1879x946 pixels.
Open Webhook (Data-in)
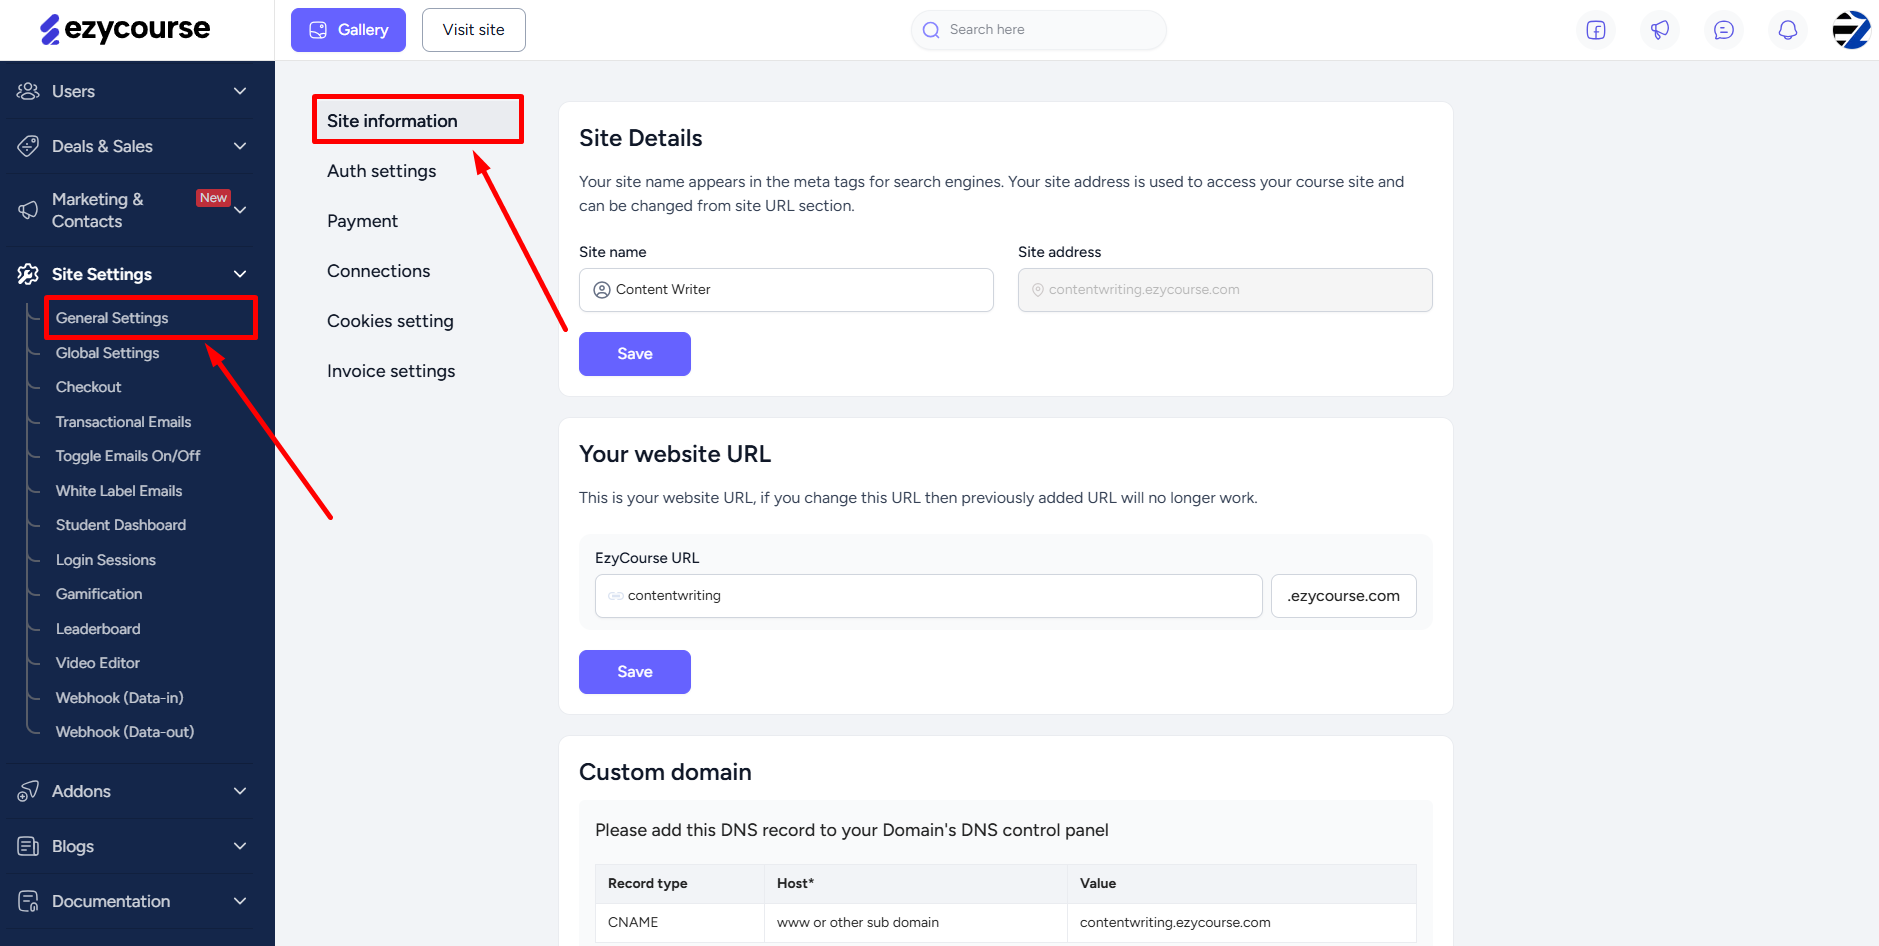click(x=120, y=698)
